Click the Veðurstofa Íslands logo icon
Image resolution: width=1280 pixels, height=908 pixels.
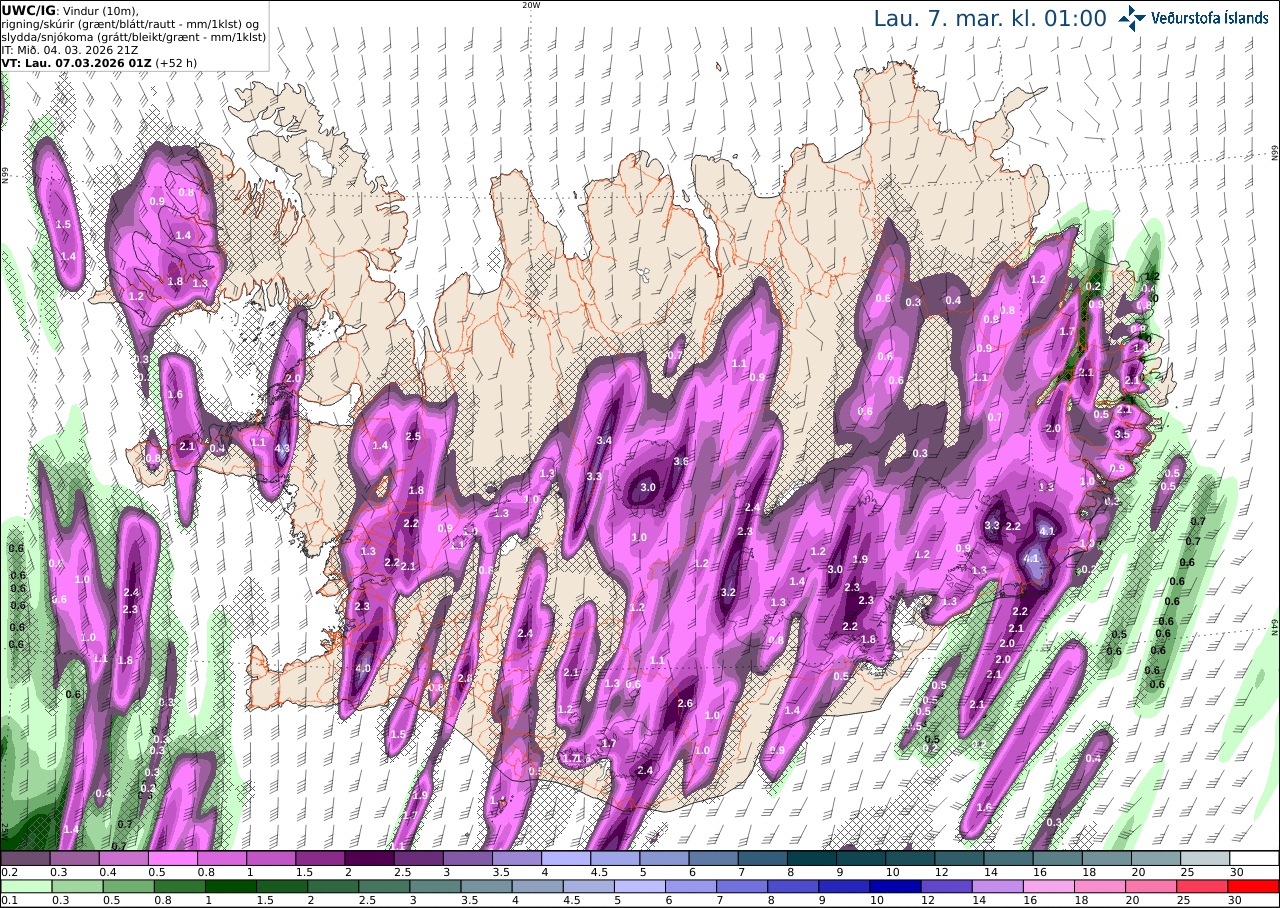[1132, 18]
